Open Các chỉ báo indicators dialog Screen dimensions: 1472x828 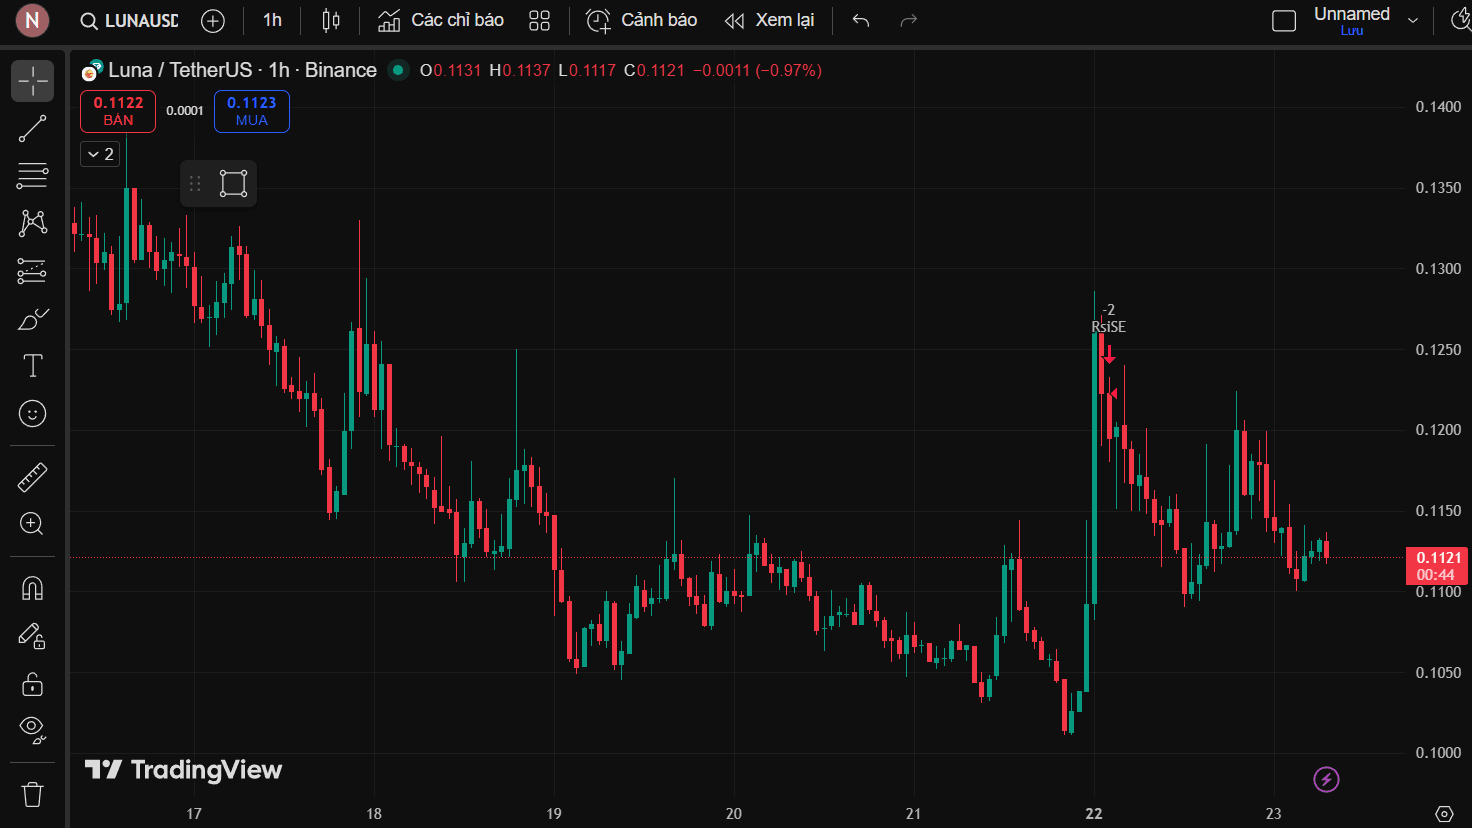click(441, 20)
